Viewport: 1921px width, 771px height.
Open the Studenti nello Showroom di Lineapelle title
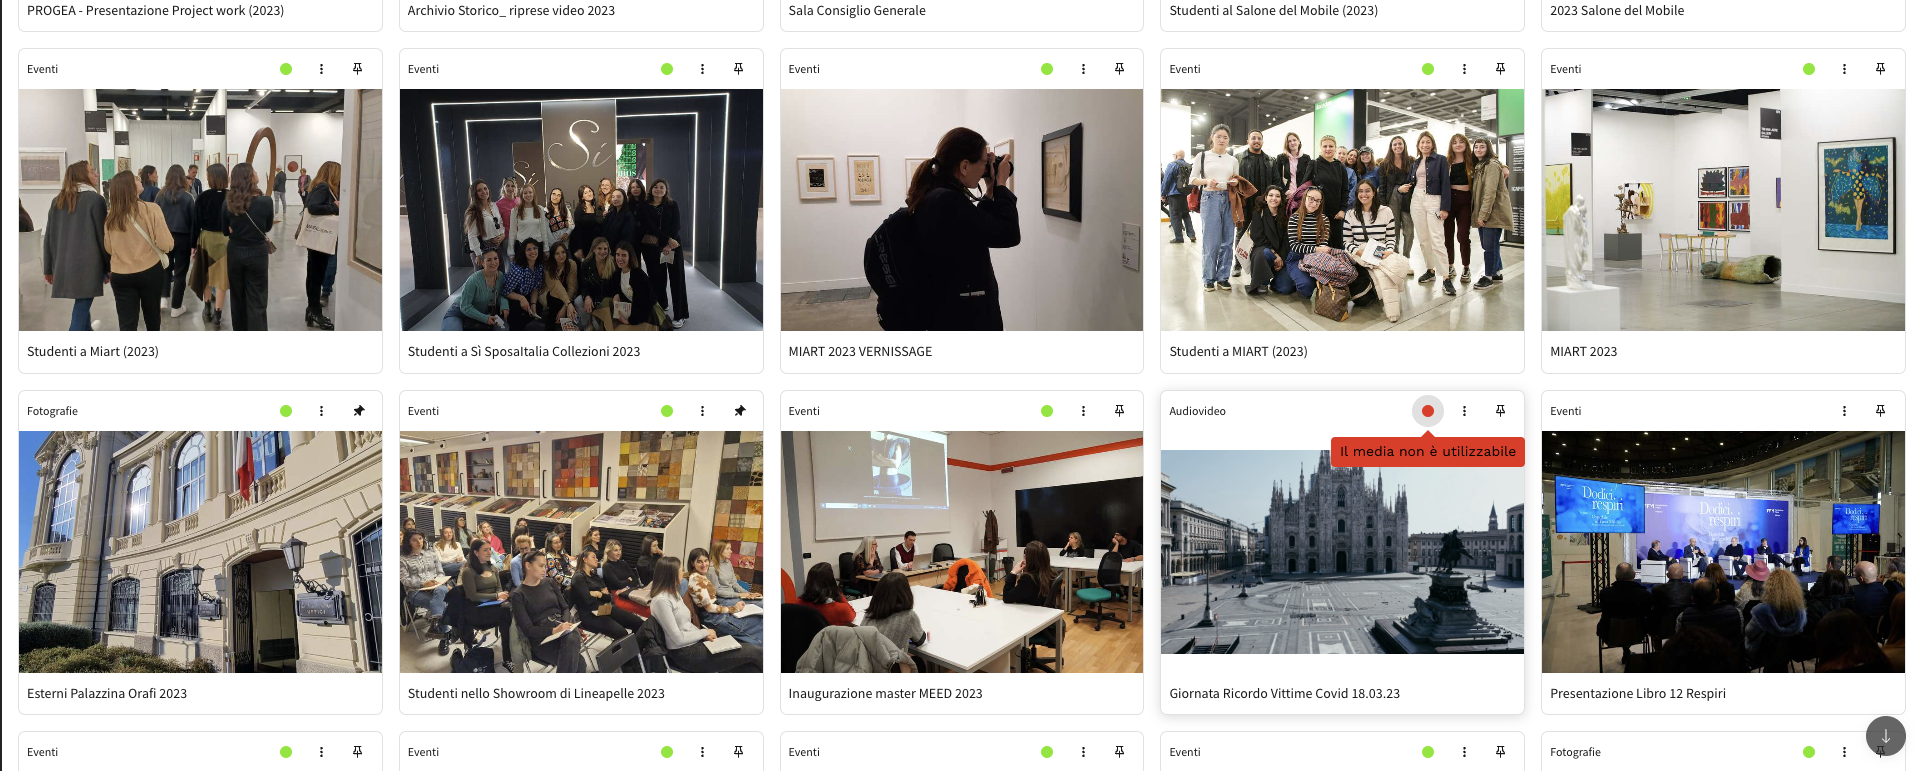pyautogui.click(x=536, y=693)
